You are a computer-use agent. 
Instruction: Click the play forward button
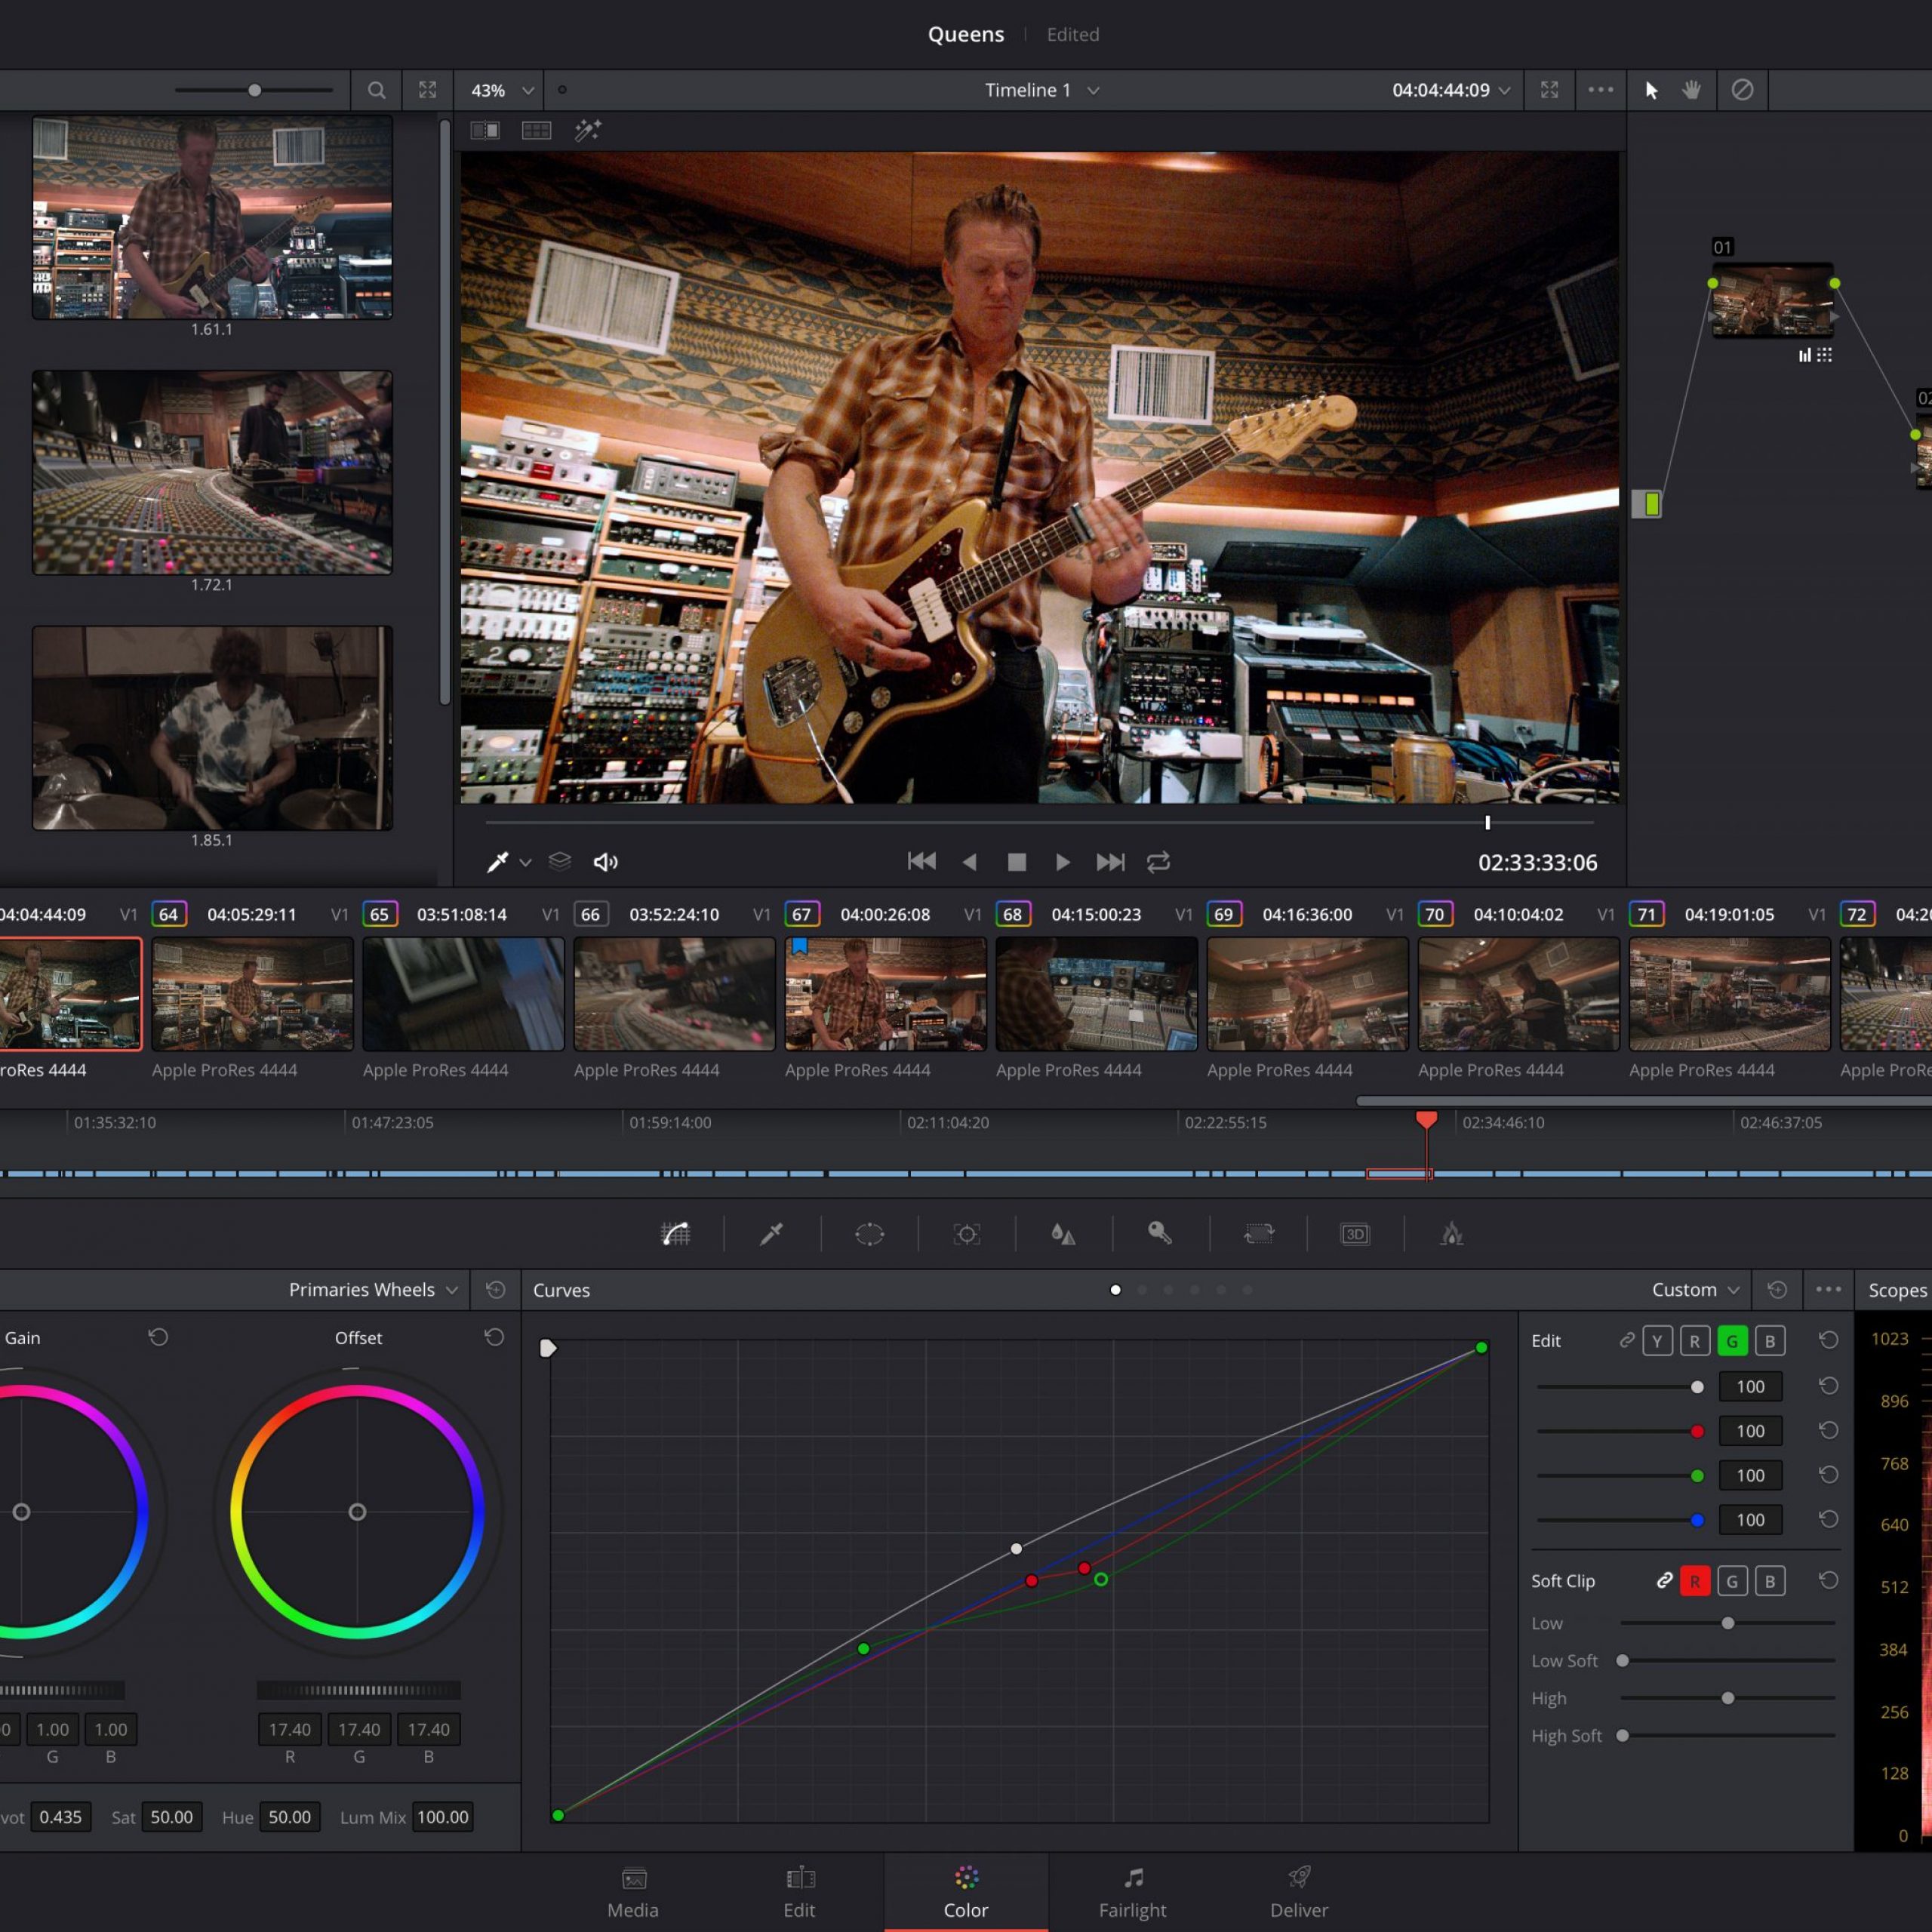(x=1063, y=862)
